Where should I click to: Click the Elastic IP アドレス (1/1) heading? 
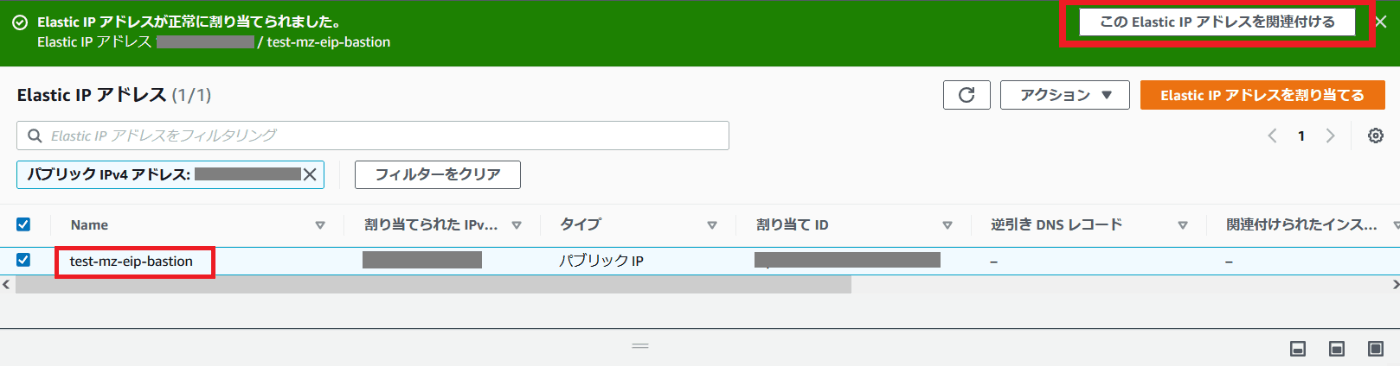pyautogui.click(x=114, y=95)
